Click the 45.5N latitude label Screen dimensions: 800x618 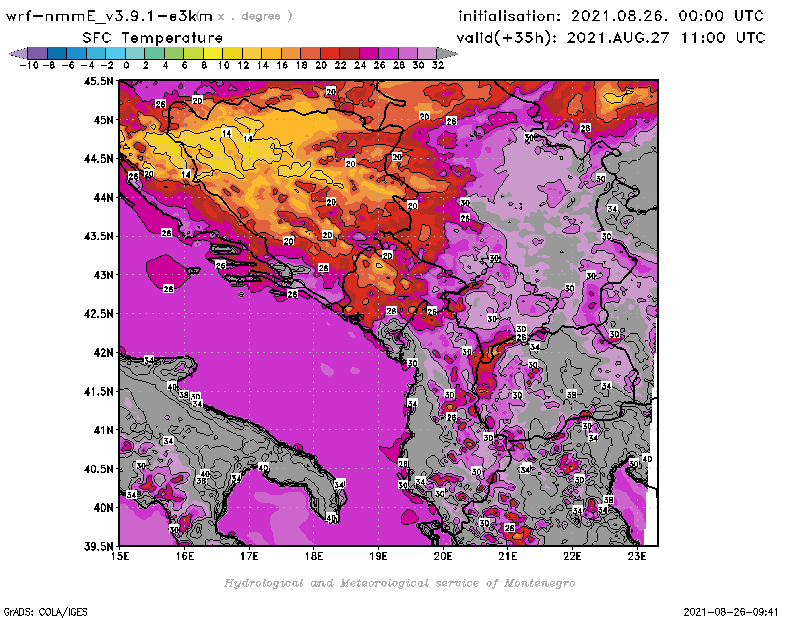98,81
